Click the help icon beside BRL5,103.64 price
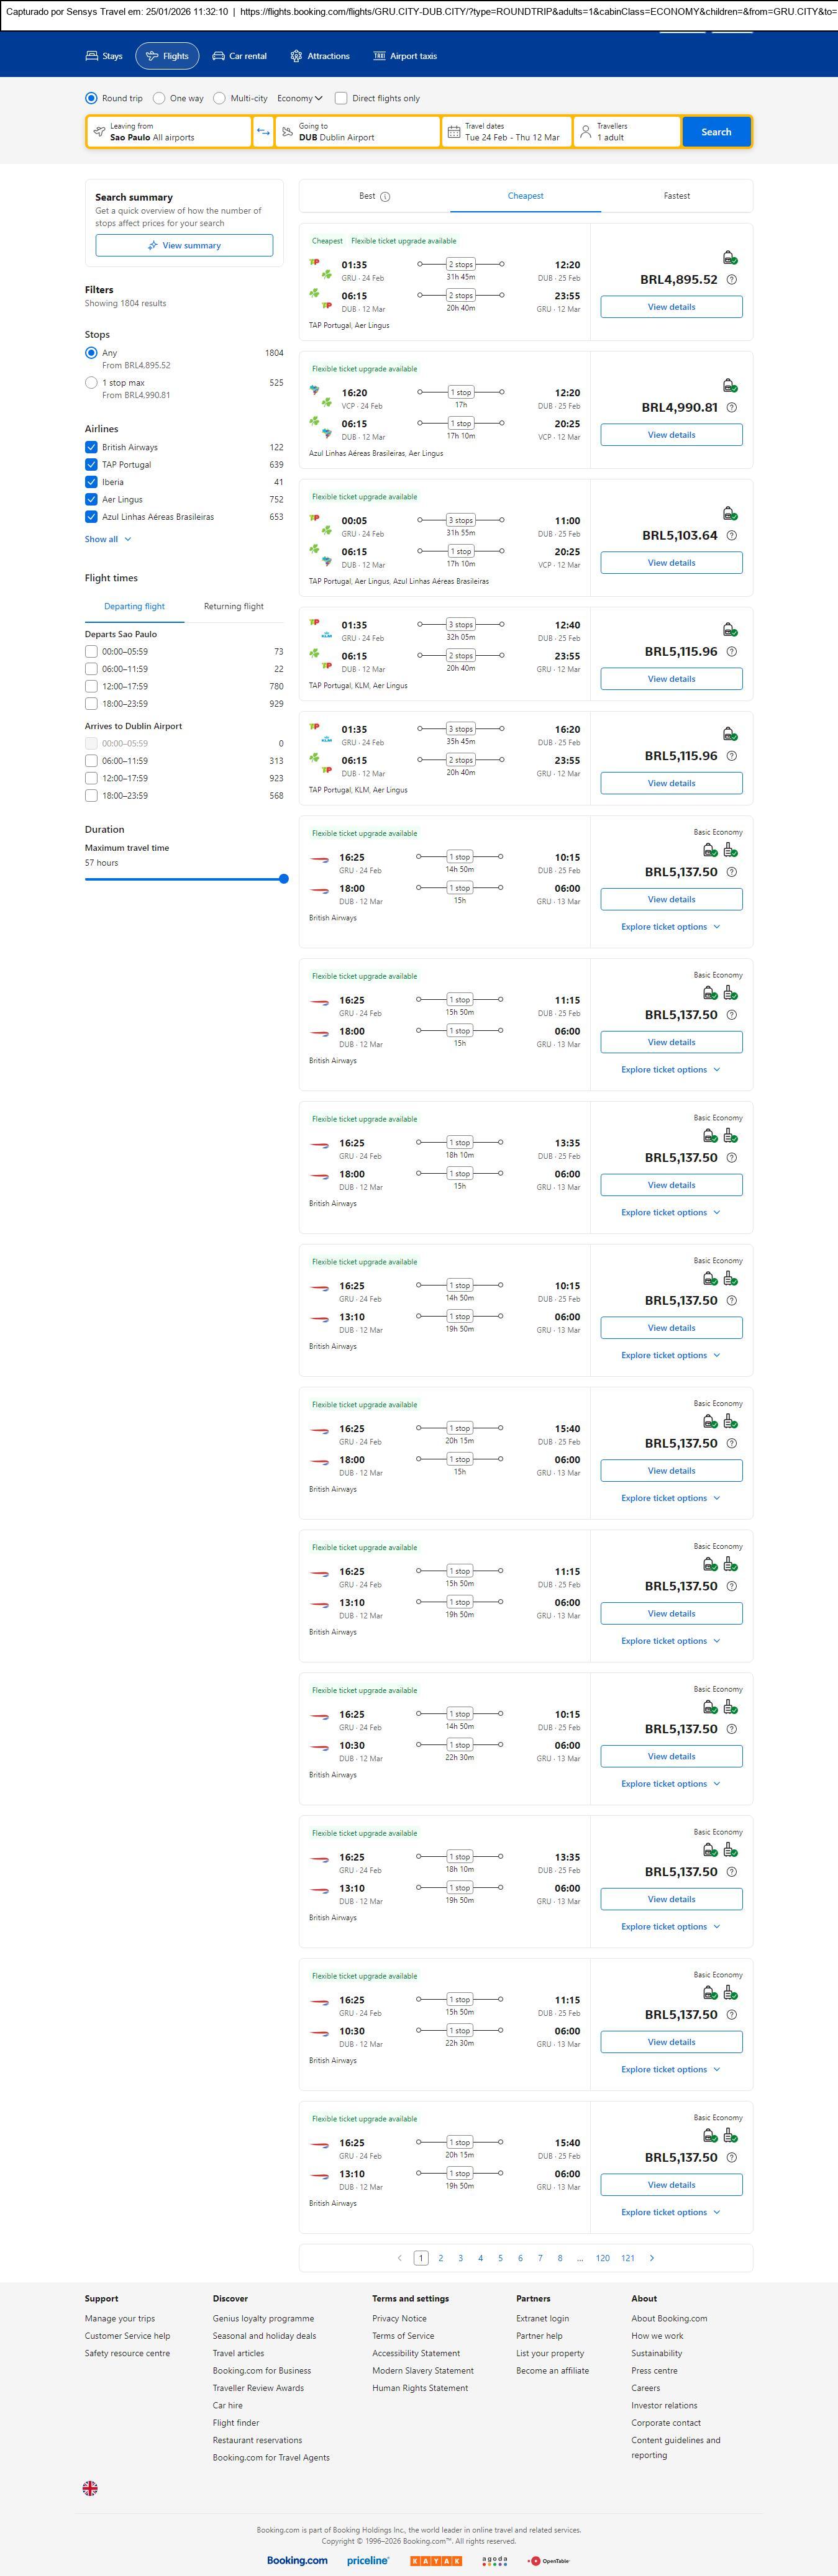838x2576 pixels. point(731,536)
